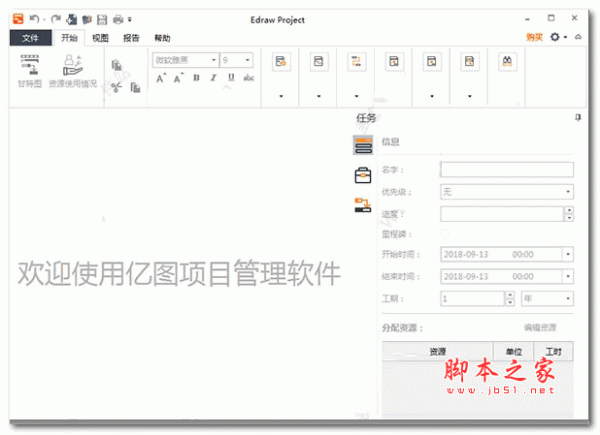This screenshot has height=435, width=600.
Task: Click the orange Edraw logo icon
Action: [18, 18]
